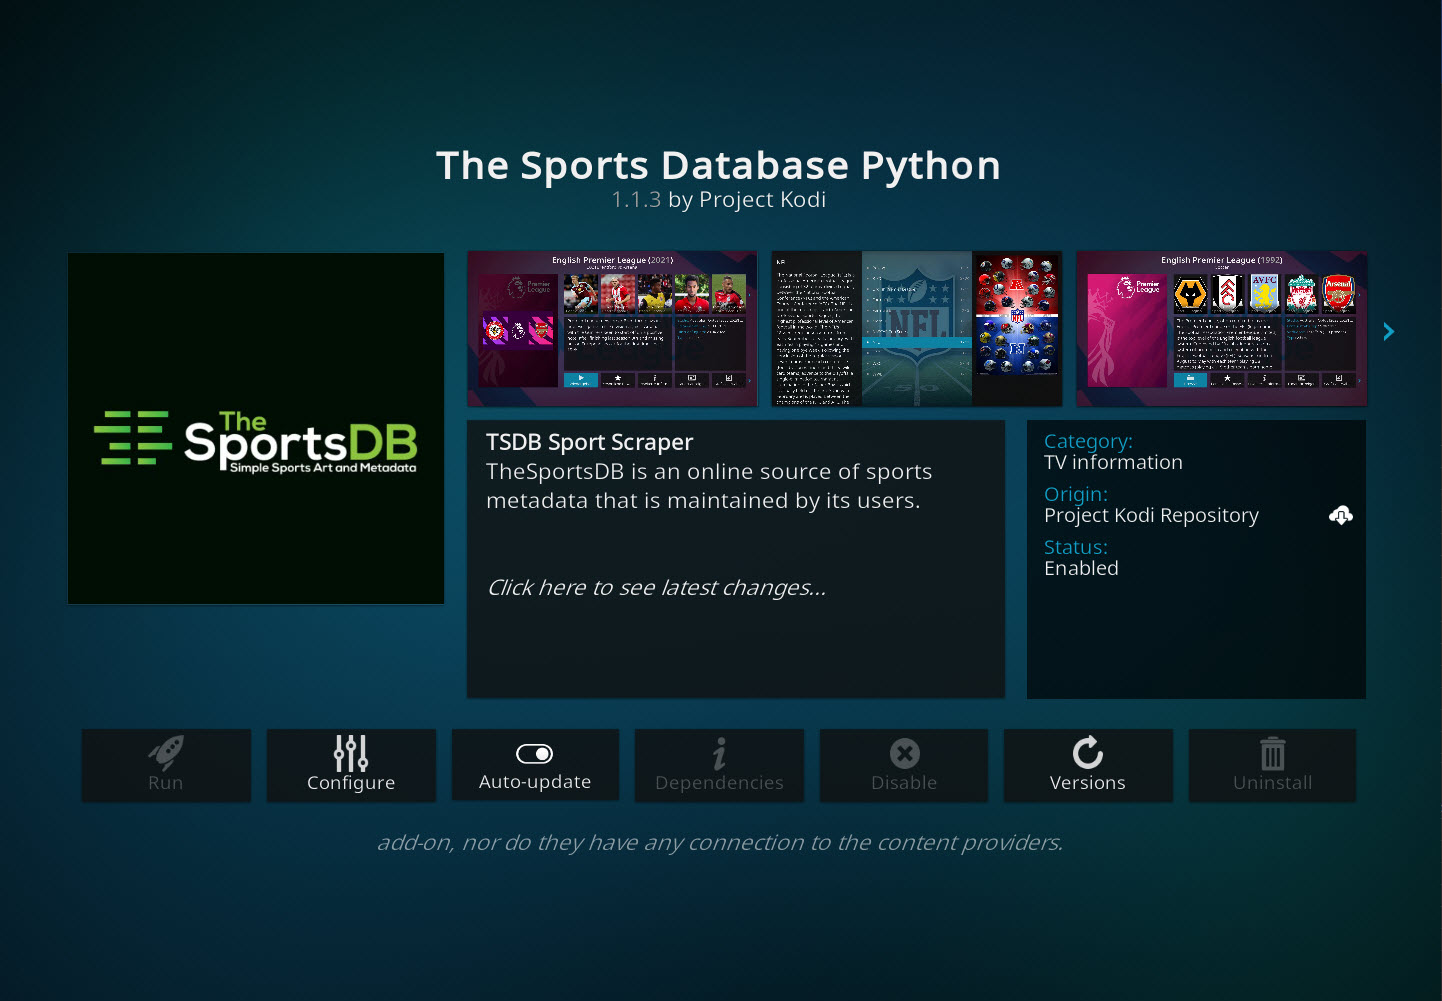
Task: Click the TV information value
Action: tap(1113, 462)
